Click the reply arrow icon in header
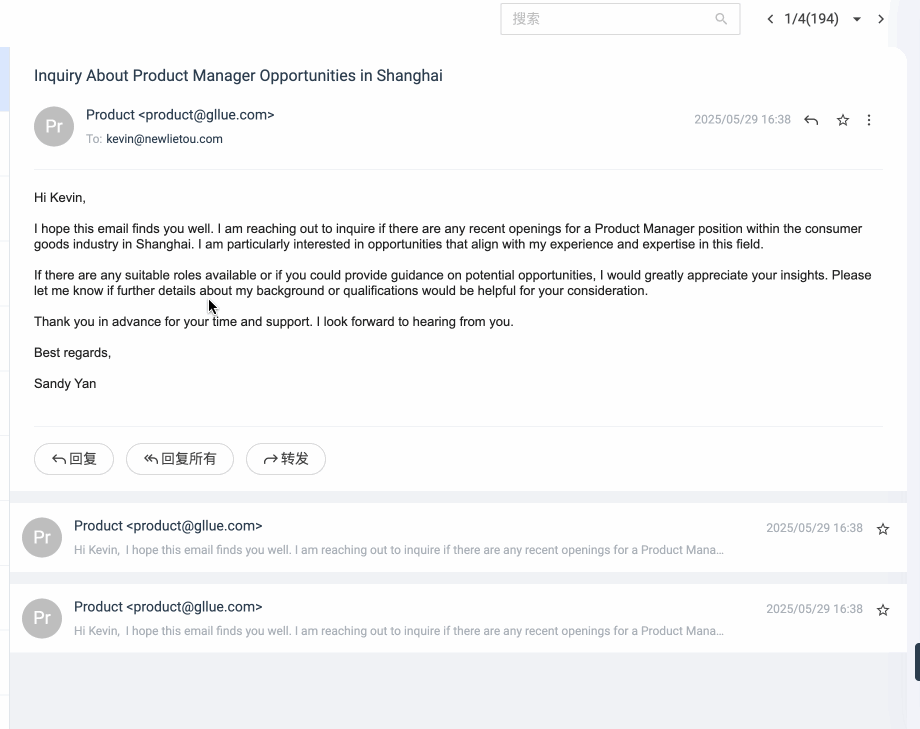Screen dimensions: 920x729 point(811,120)
